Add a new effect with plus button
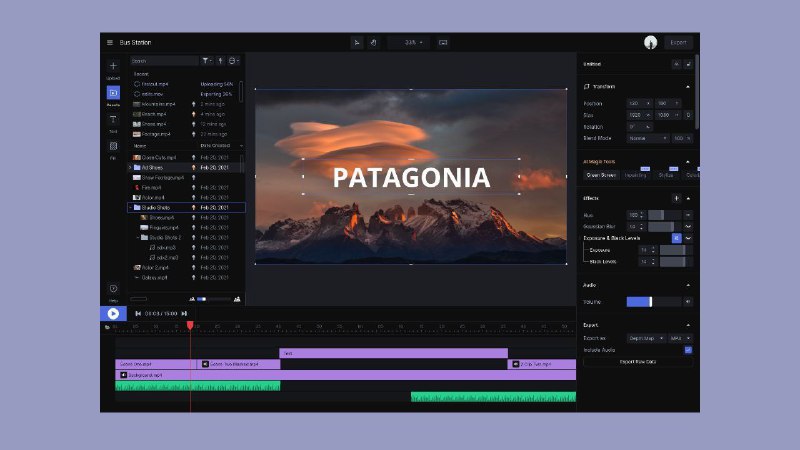Image resolution: width=800 pixels, height=450 pixels. (676, 198)
